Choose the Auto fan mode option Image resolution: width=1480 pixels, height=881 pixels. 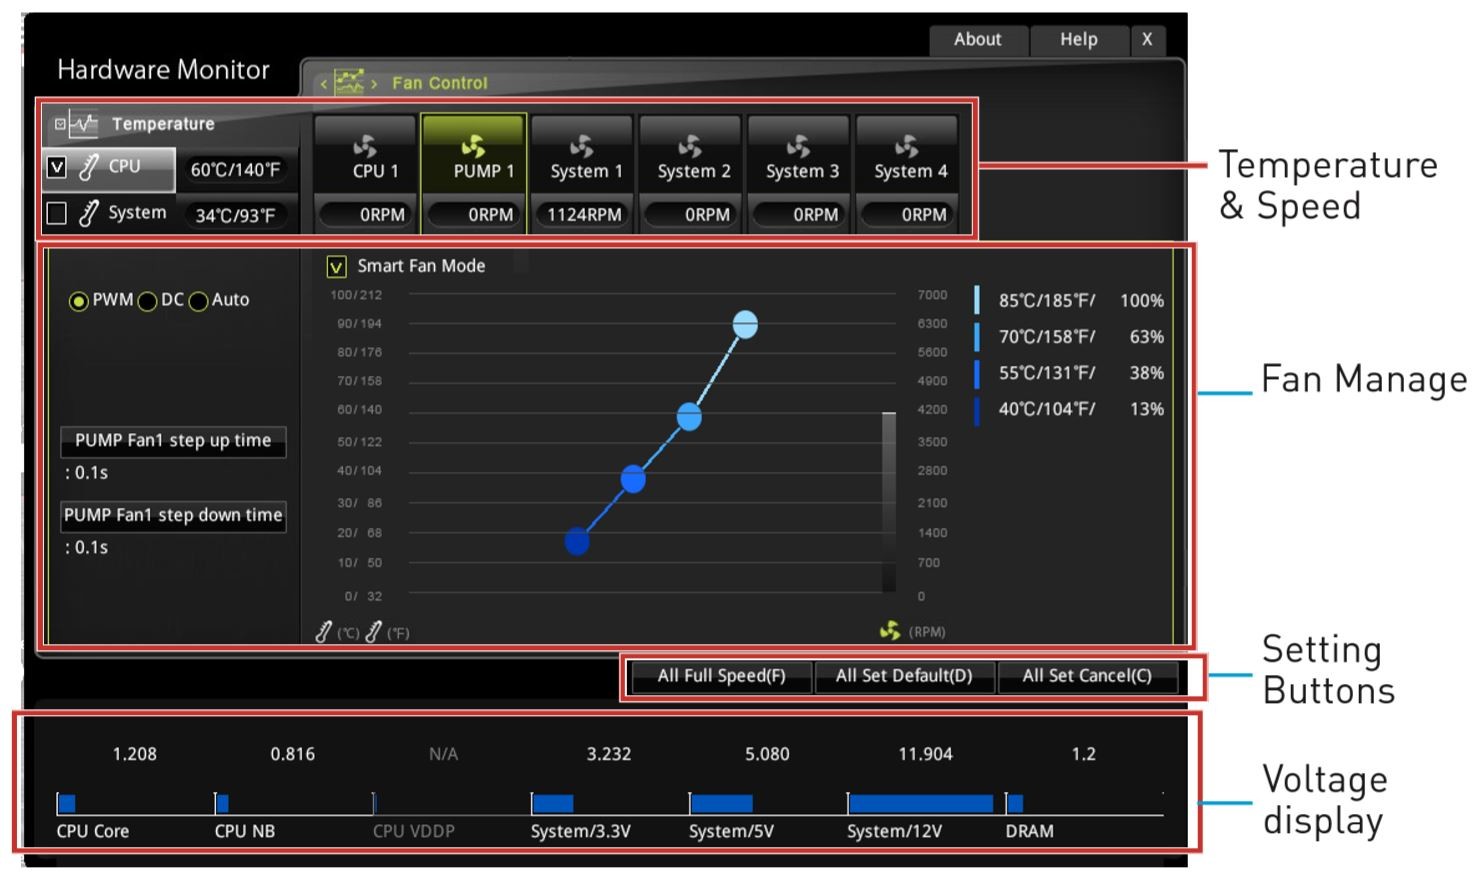tap(199, 301)
